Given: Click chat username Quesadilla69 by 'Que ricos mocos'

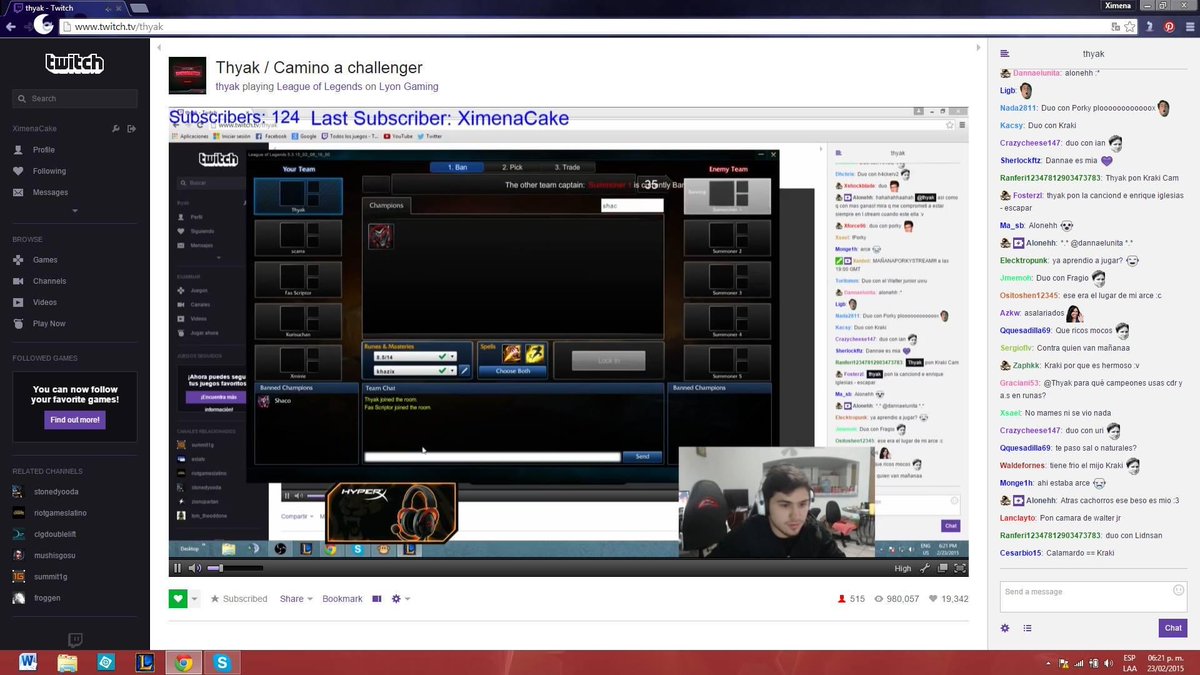Looking at the screenshot, I should [1025, 330].
